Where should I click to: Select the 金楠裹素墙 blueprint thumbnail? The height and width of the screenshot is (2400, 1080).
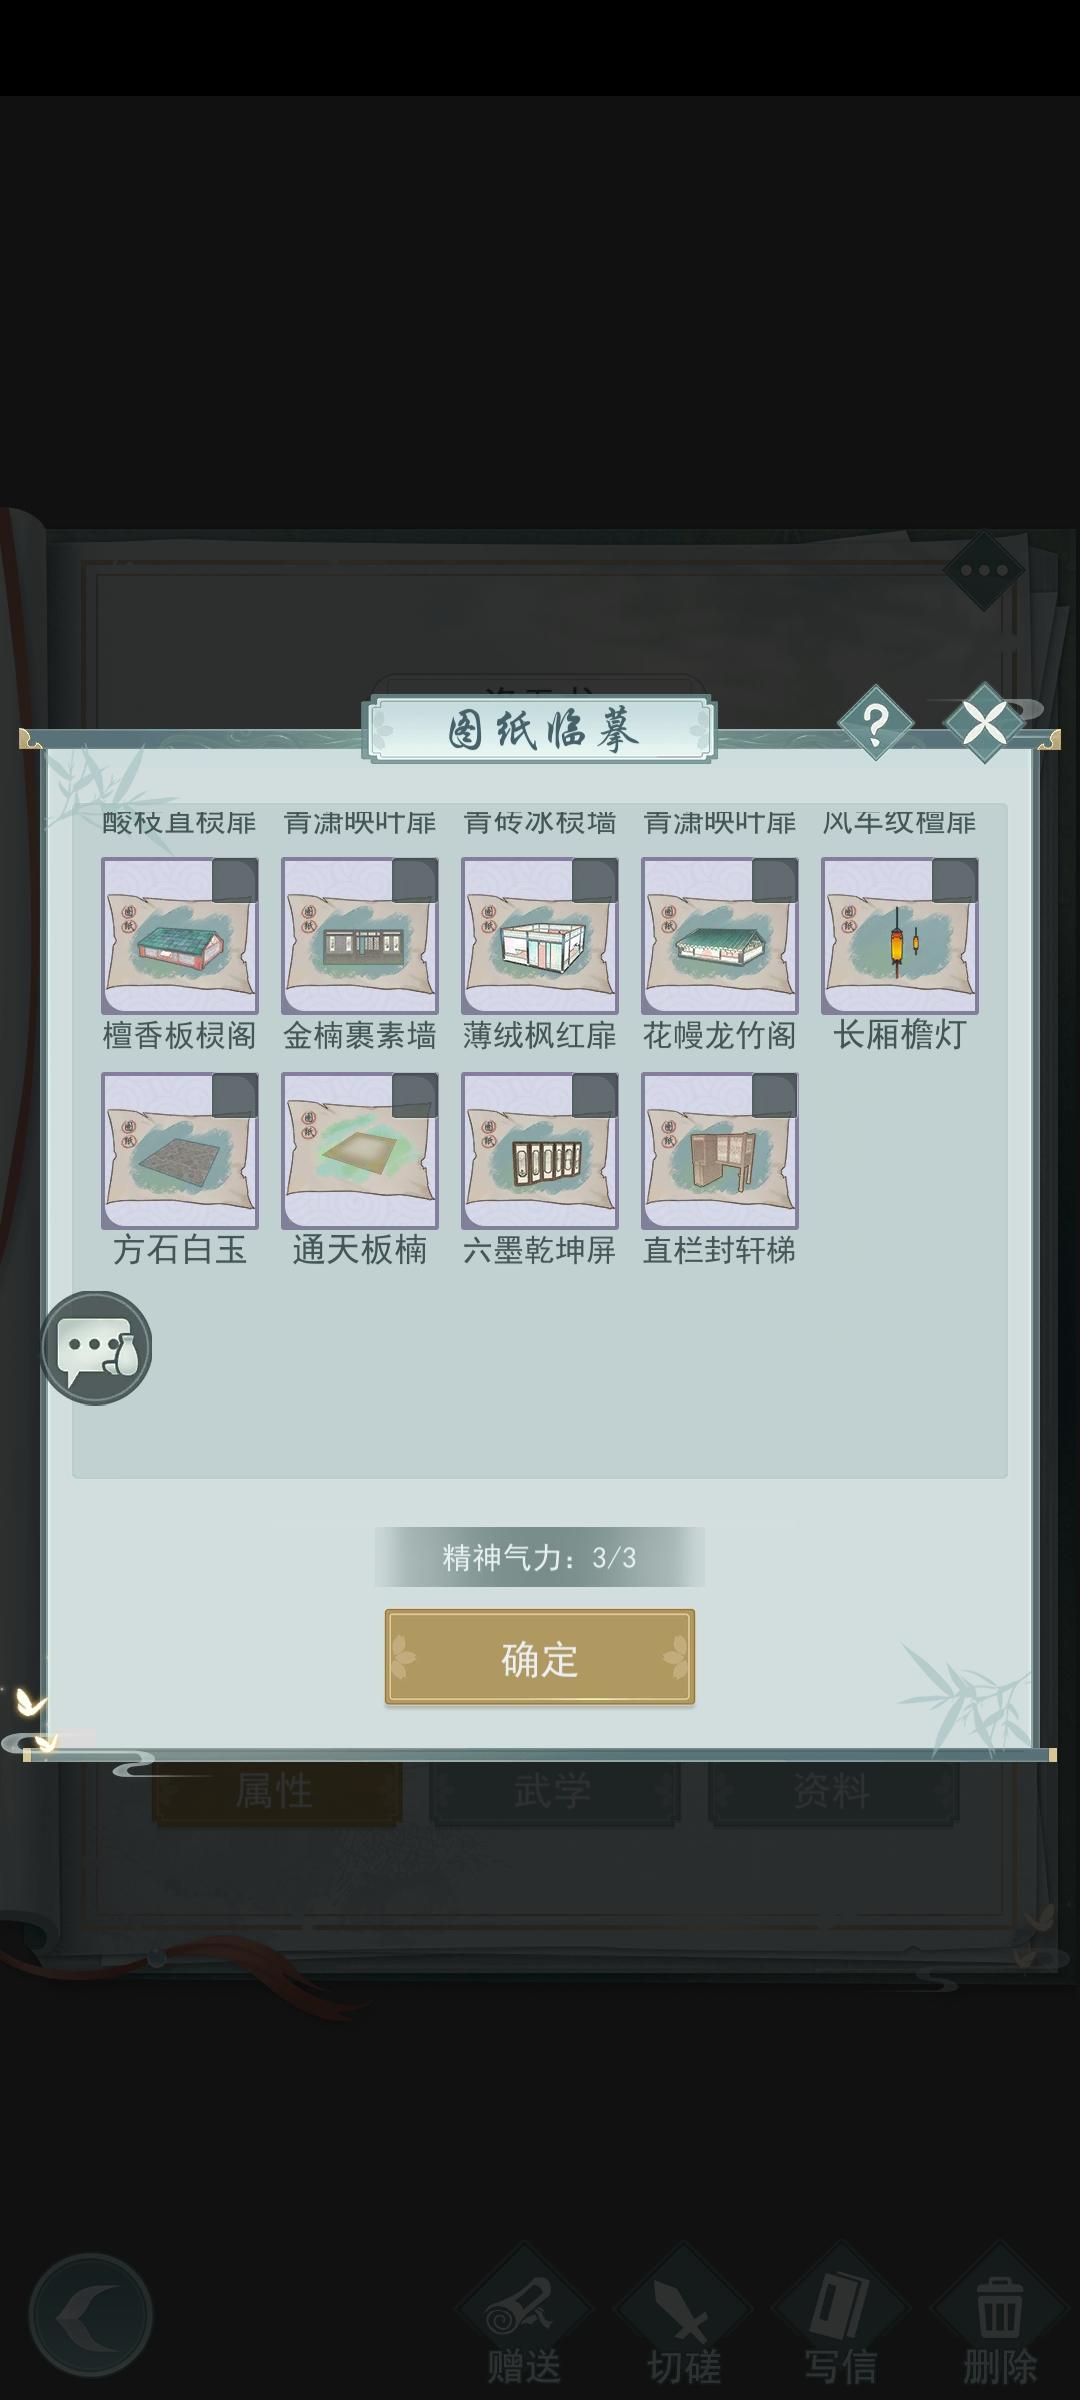click(360, 936)
